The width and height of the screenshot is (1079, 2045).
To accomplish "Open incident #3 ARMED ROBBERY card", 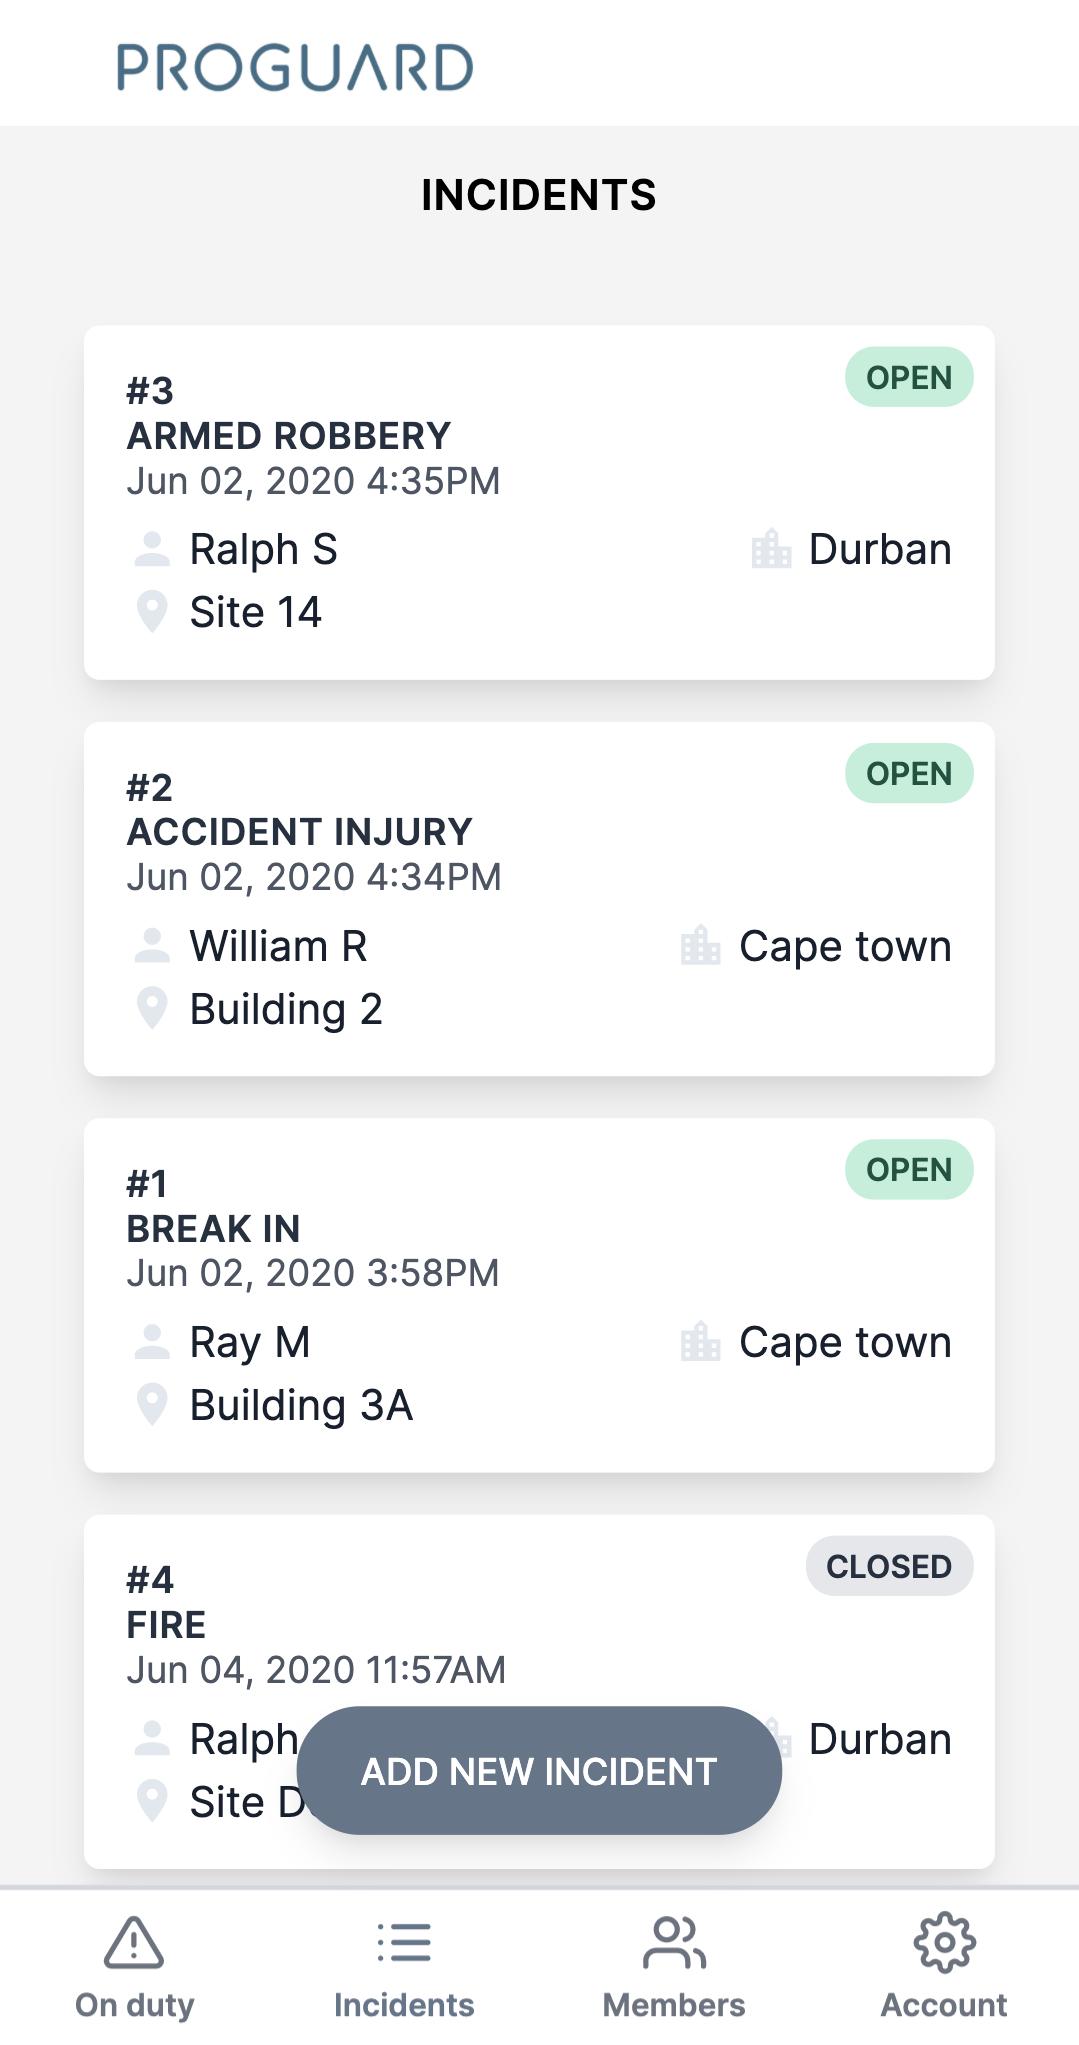I will pyautogui.click(x=539, y=503).
